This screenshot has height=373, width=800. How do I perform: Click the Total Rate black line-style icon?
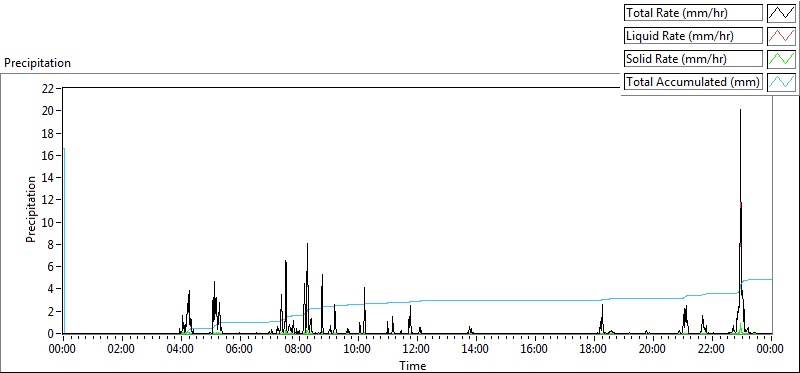781,13
